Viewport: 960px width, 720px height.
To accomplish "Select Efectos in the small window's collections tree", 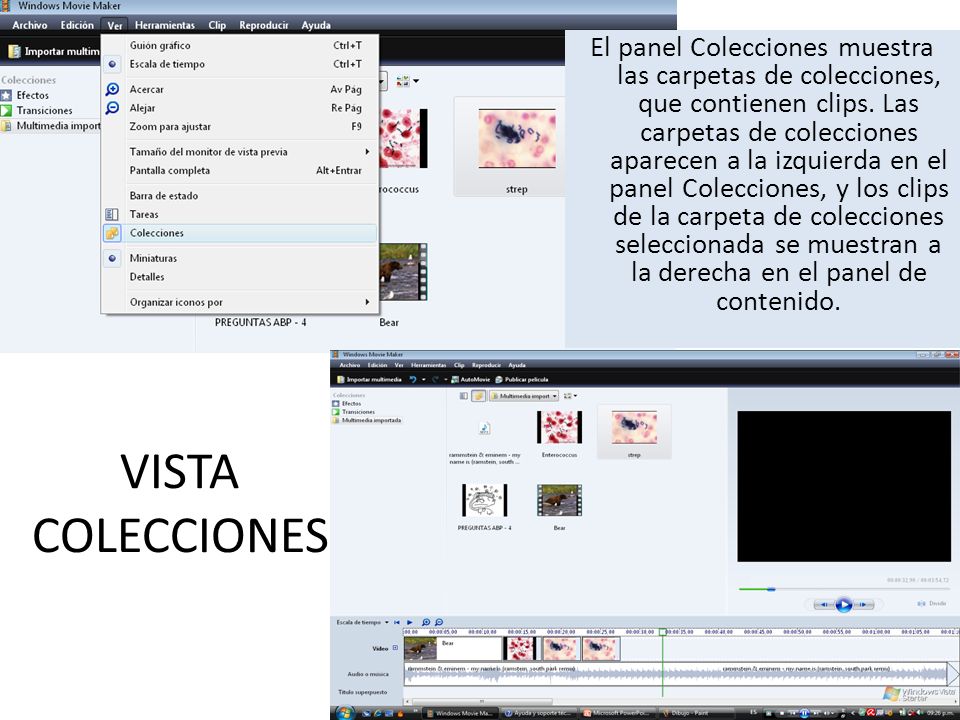I will coord(347,404).
